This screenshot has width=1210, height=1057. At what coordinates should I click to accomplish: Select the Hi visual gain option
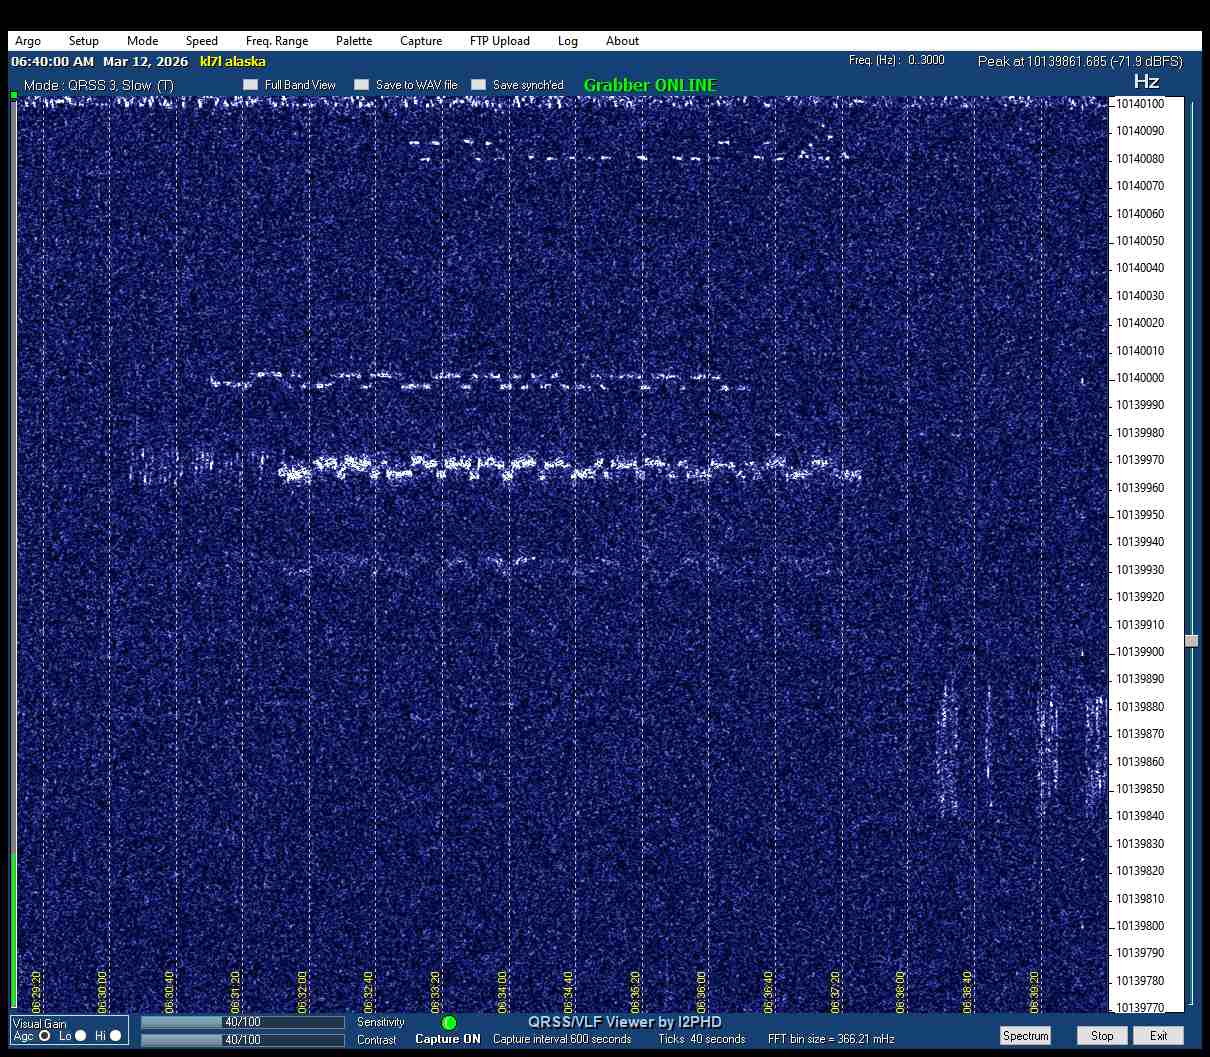click(x=116, y=1036)
